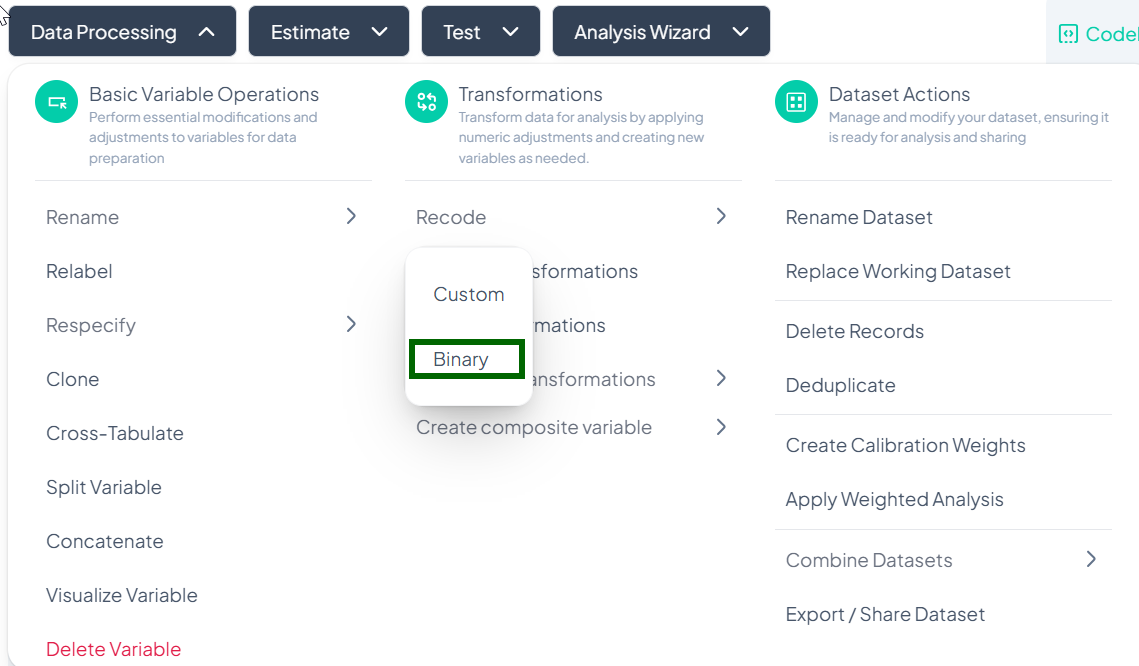The width and height of the screenshot is (1139, 666).
Task: Expand Create composite variable submenu arrow
Action: pyautogui.click(x=721, y=427)
